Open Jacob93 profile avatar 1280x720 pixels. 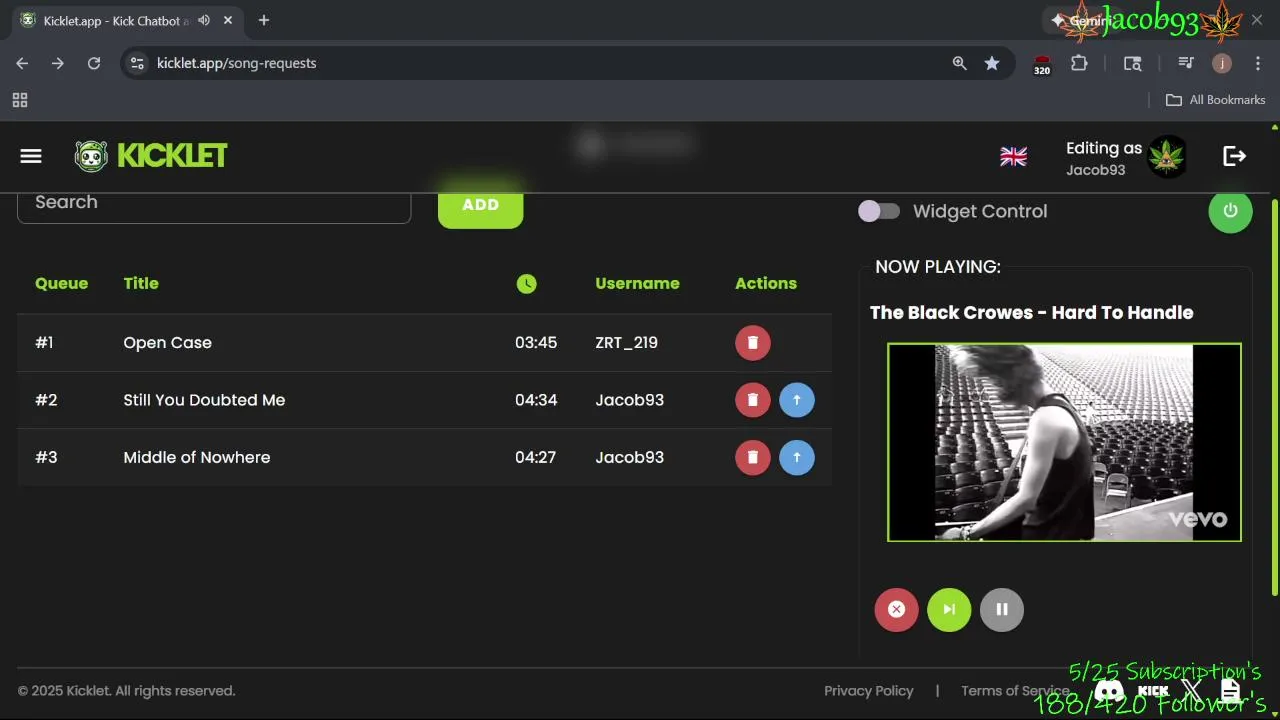pyautogui.click(x=1166, y=157)
